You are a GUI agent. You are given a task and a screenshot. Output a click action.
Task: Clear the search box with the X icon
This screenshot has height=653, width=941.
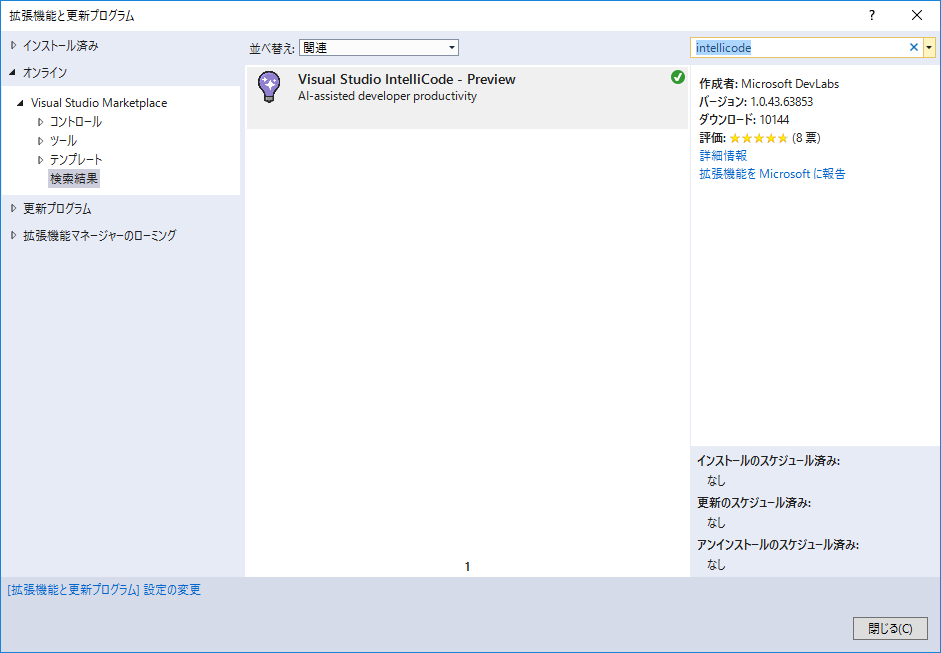tap(913, 47)
